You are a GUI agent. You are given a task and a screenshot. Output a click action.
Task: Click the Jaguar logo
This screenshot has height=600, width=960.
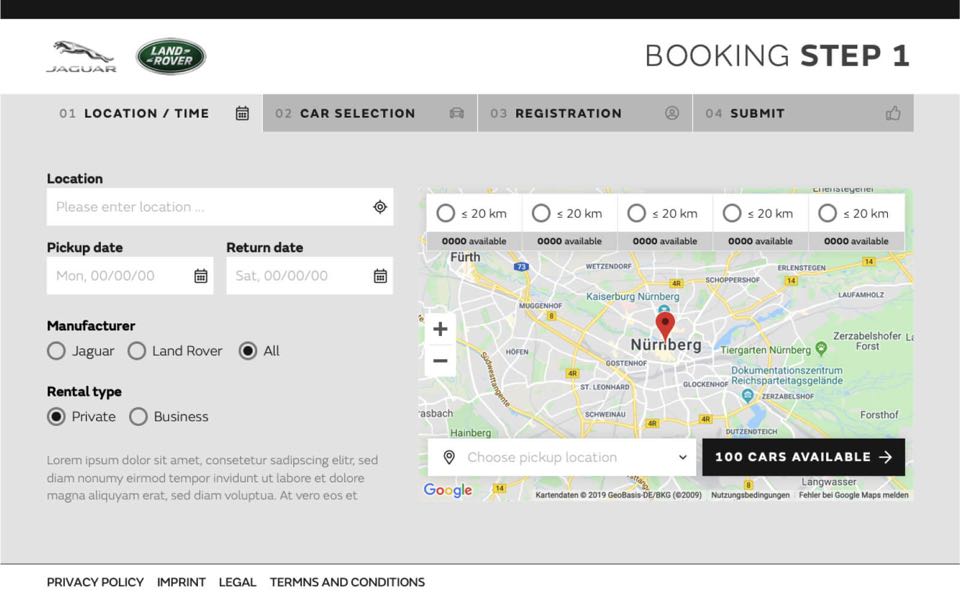tap(81, 56)
